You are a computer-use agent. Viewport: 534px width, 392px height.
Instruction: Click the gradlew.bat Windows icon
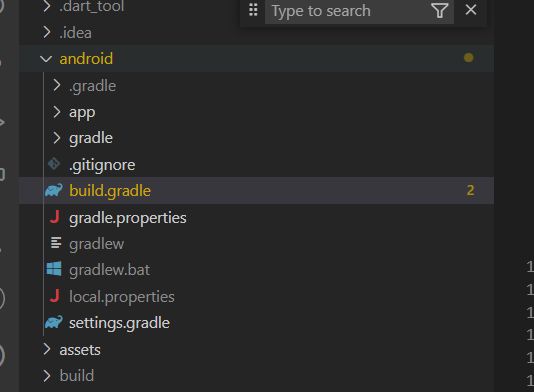54,269
